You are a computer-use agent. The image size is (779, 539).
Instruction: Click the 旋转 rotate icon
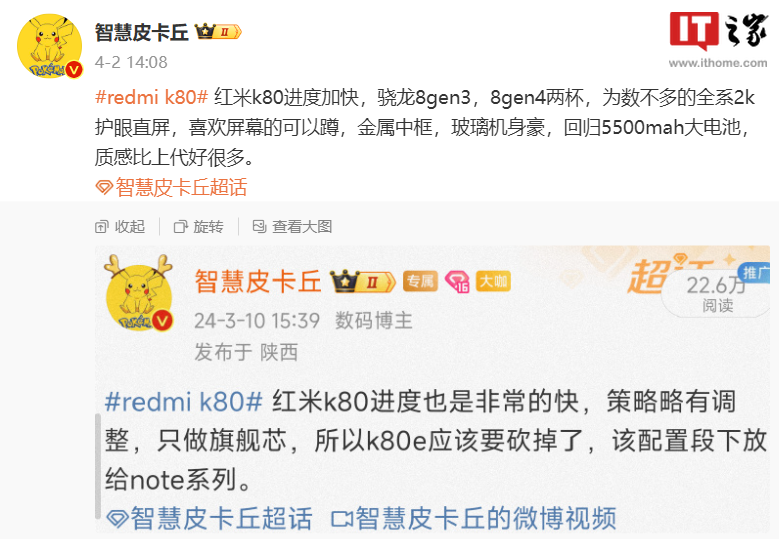180,227
